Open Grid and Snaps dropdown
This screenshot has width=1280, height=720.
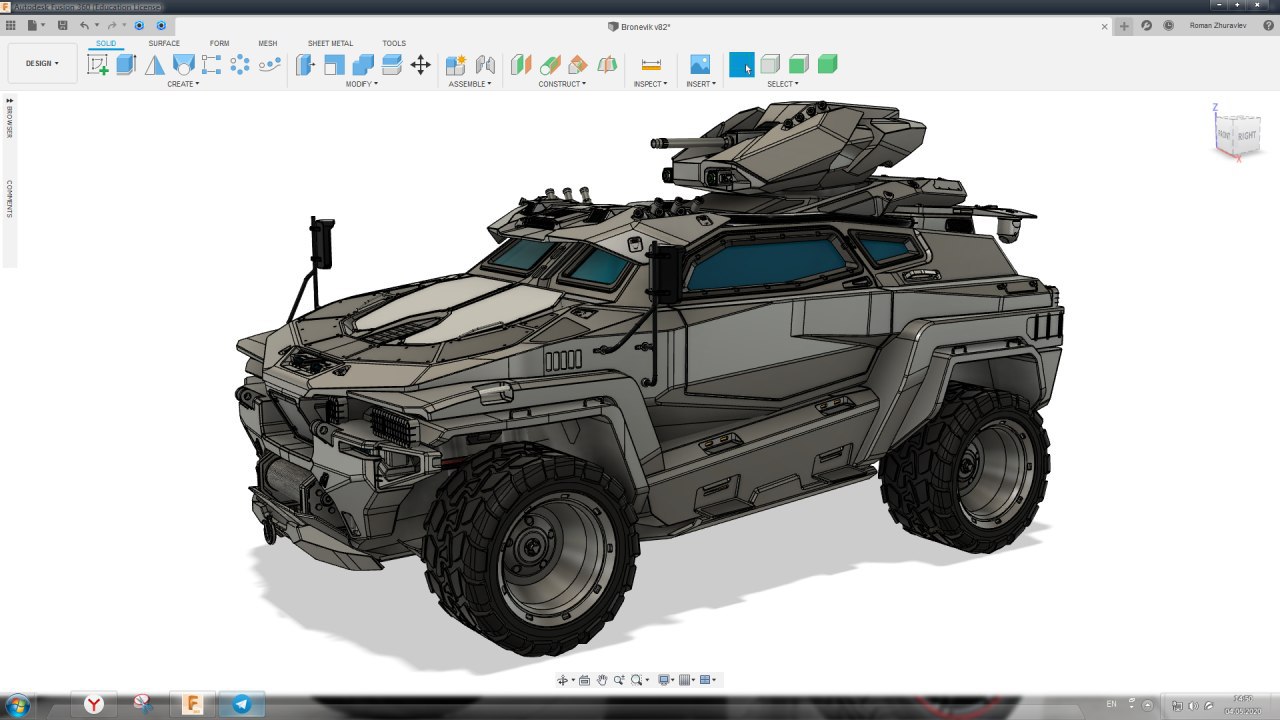[686, 680]
